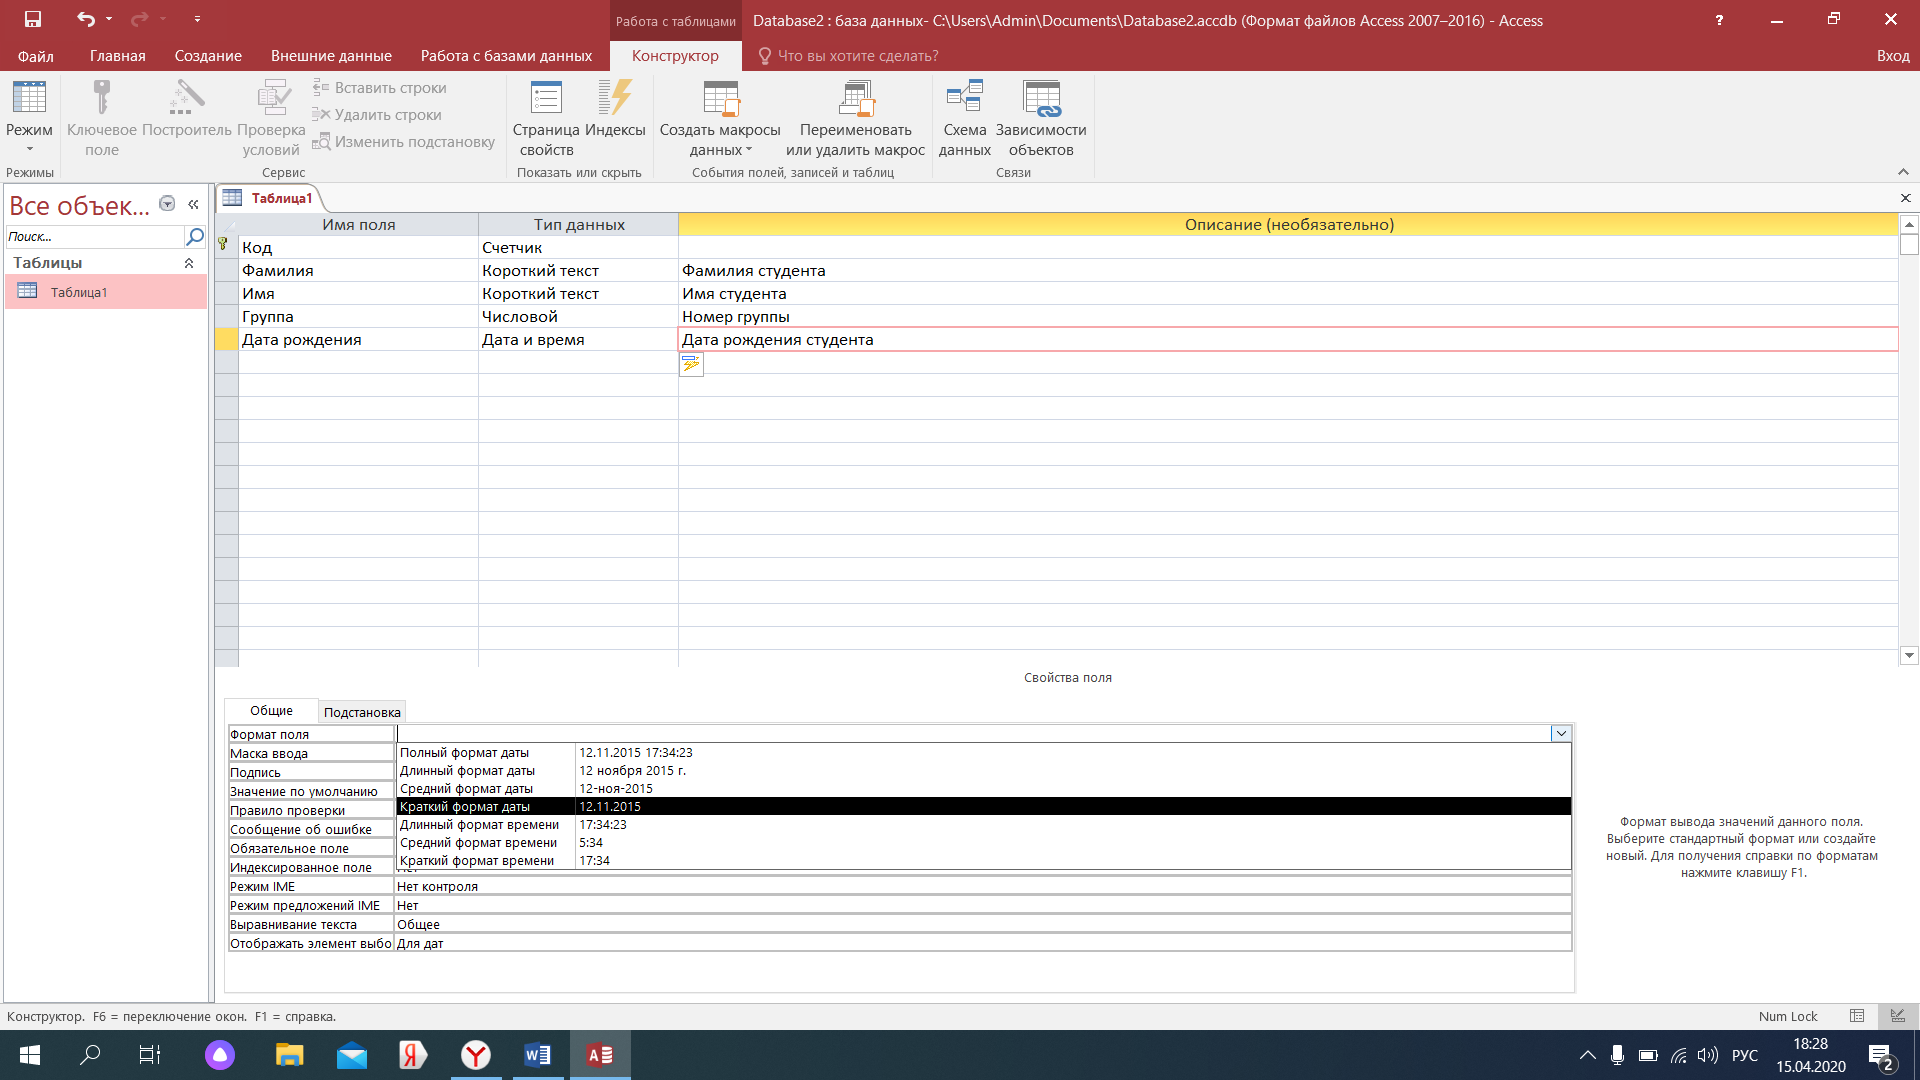Open File Explorer from taskbar

[289, 1055]
